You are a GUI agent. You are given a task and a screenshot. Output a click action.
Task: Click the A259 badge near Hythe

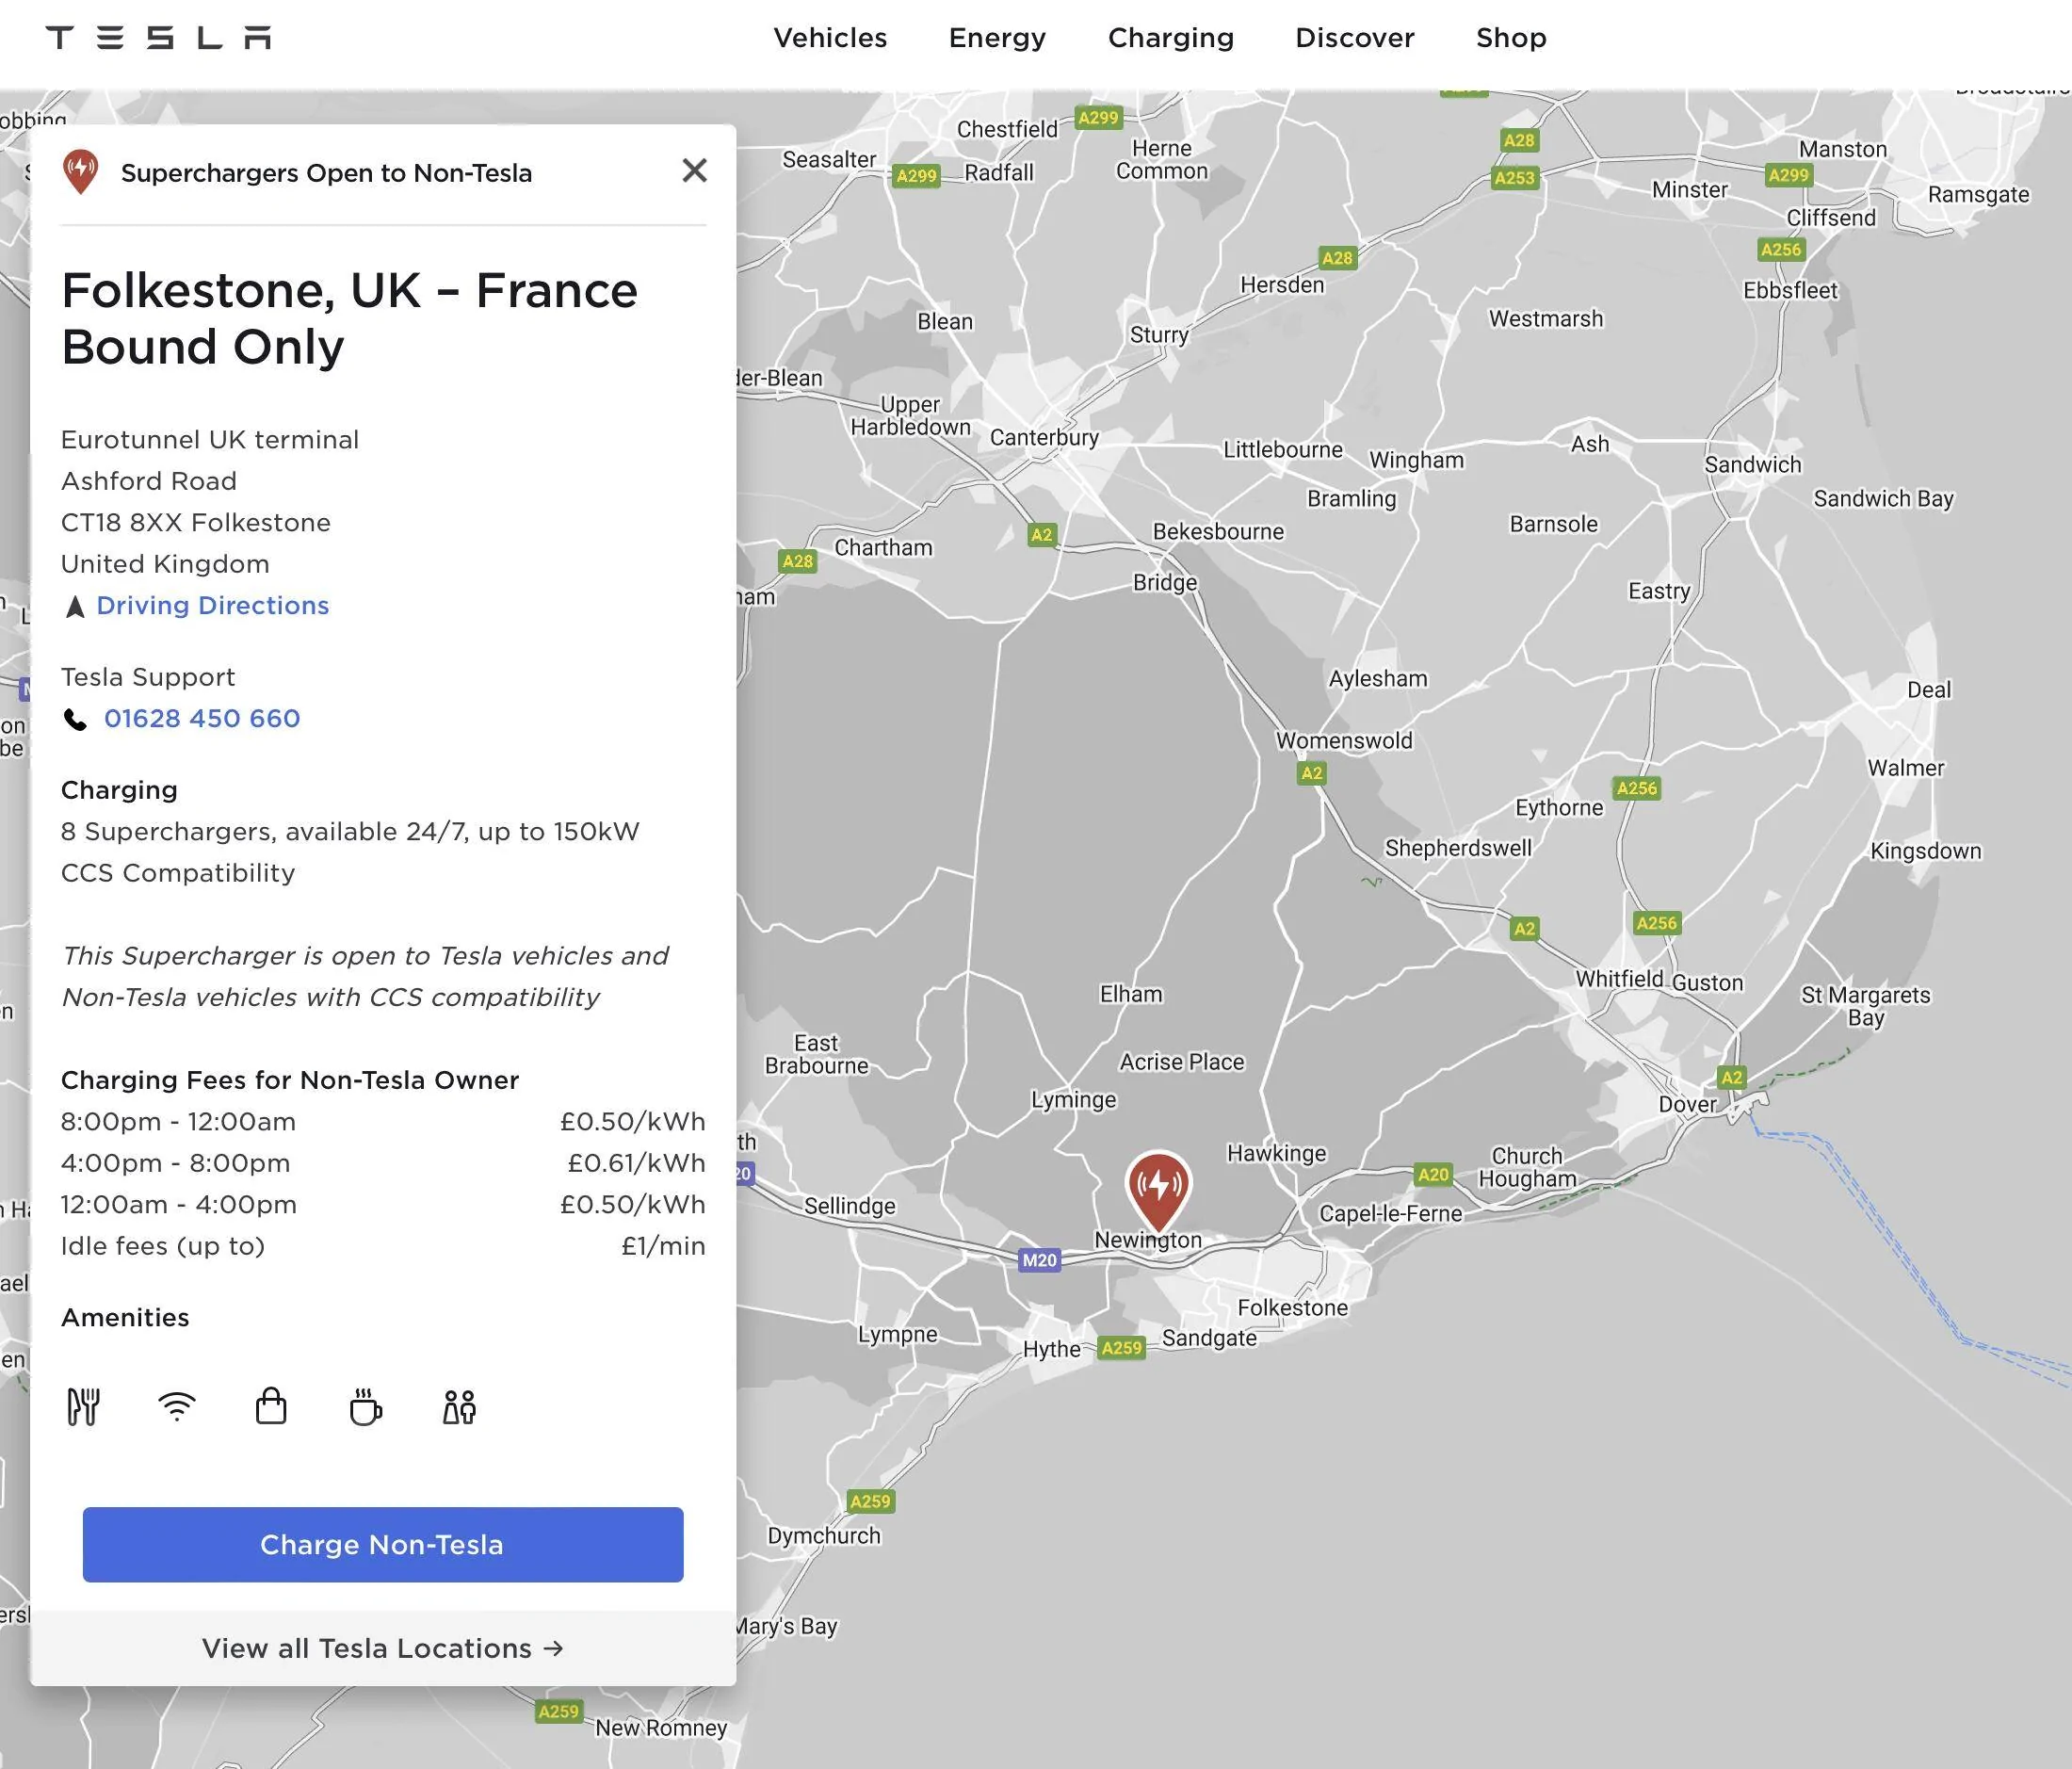coord(1121,1348)
